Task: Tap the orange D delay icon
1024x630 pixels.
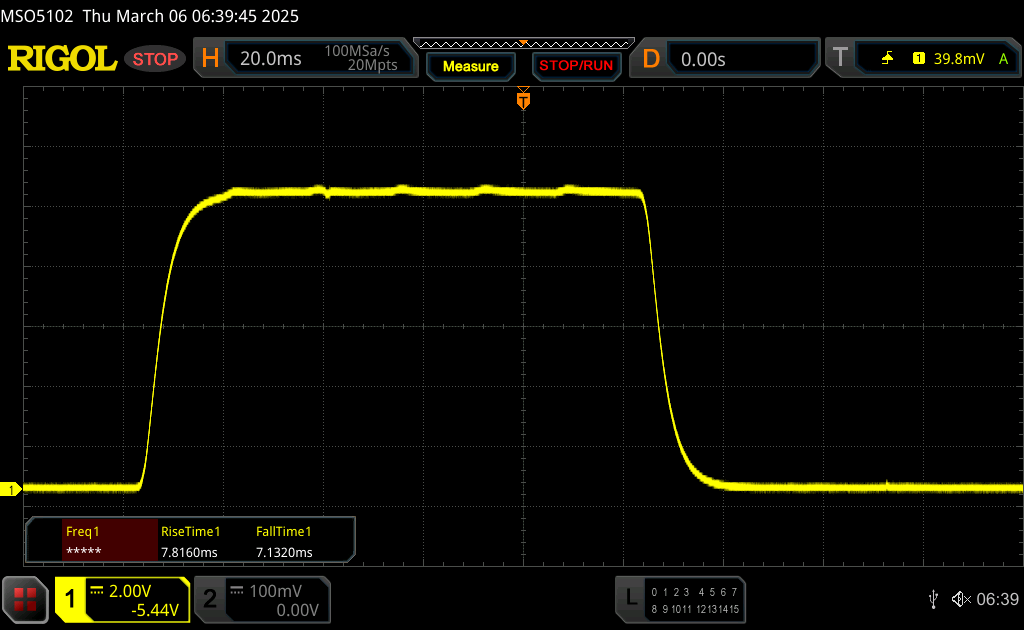Action: click(x=651, y=59)
